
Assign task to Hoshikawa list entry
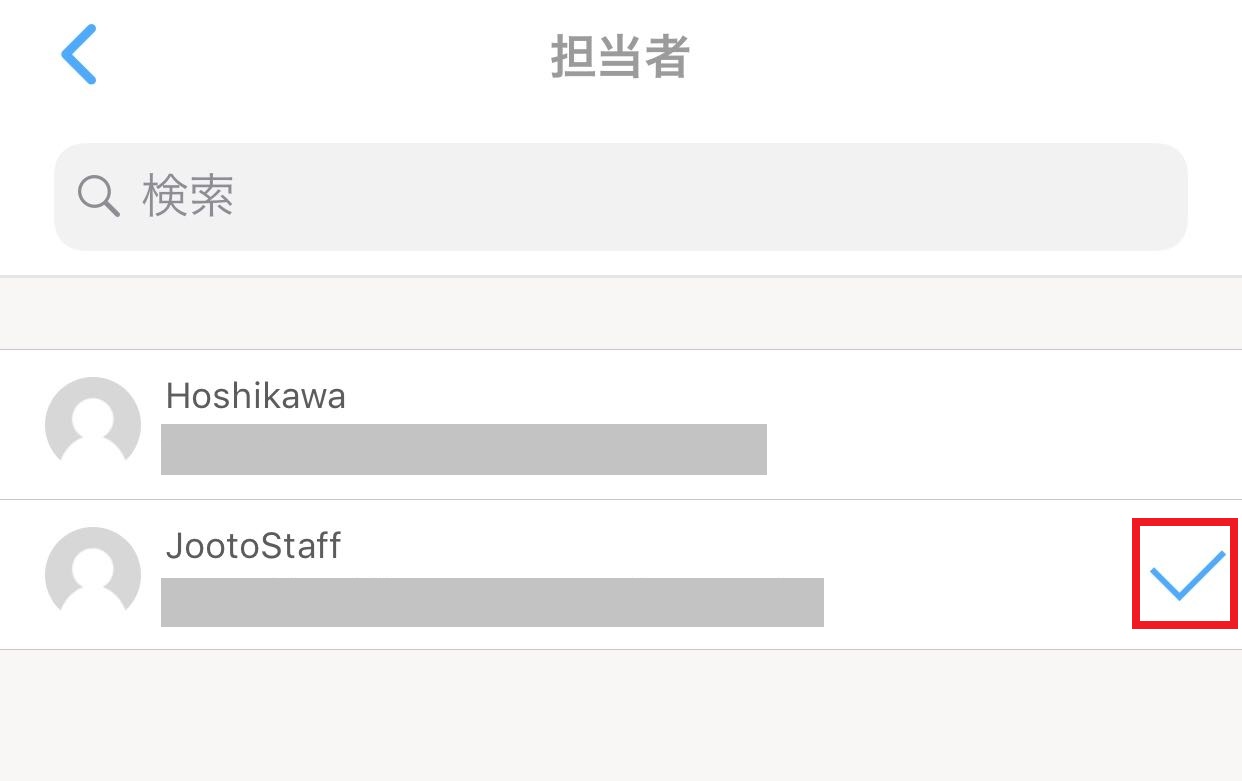[620, 424]
